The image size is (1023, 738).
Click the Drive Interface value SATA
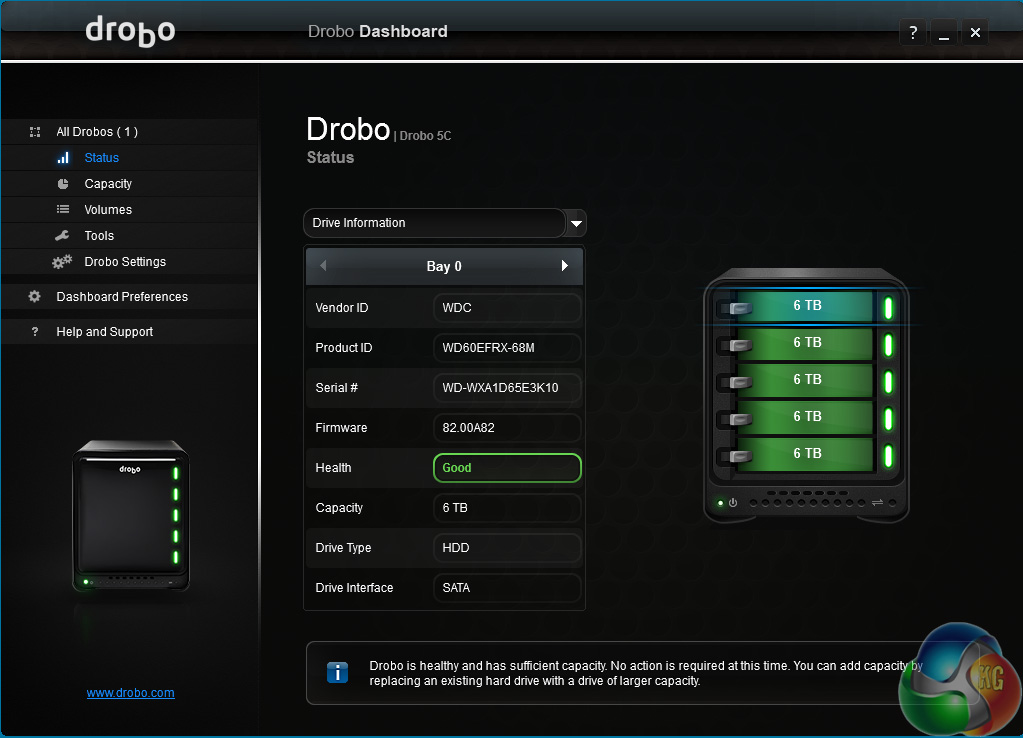tap(507, 588)
